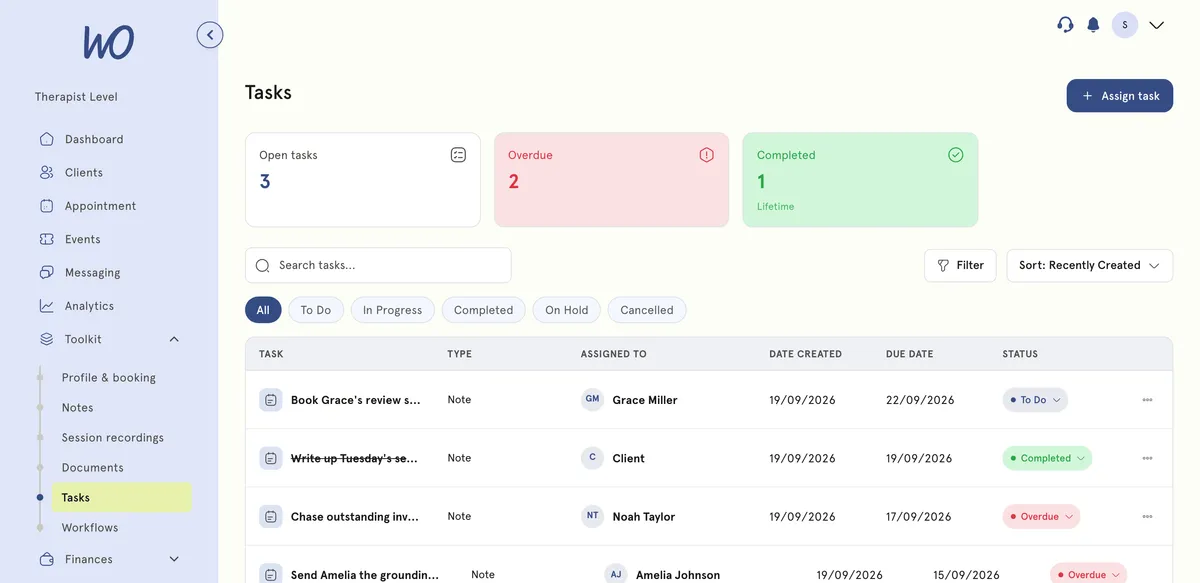Change the Completed status dropdown for Client
This screenshot has height=583, width=1200.
(x=1047, y=458)
